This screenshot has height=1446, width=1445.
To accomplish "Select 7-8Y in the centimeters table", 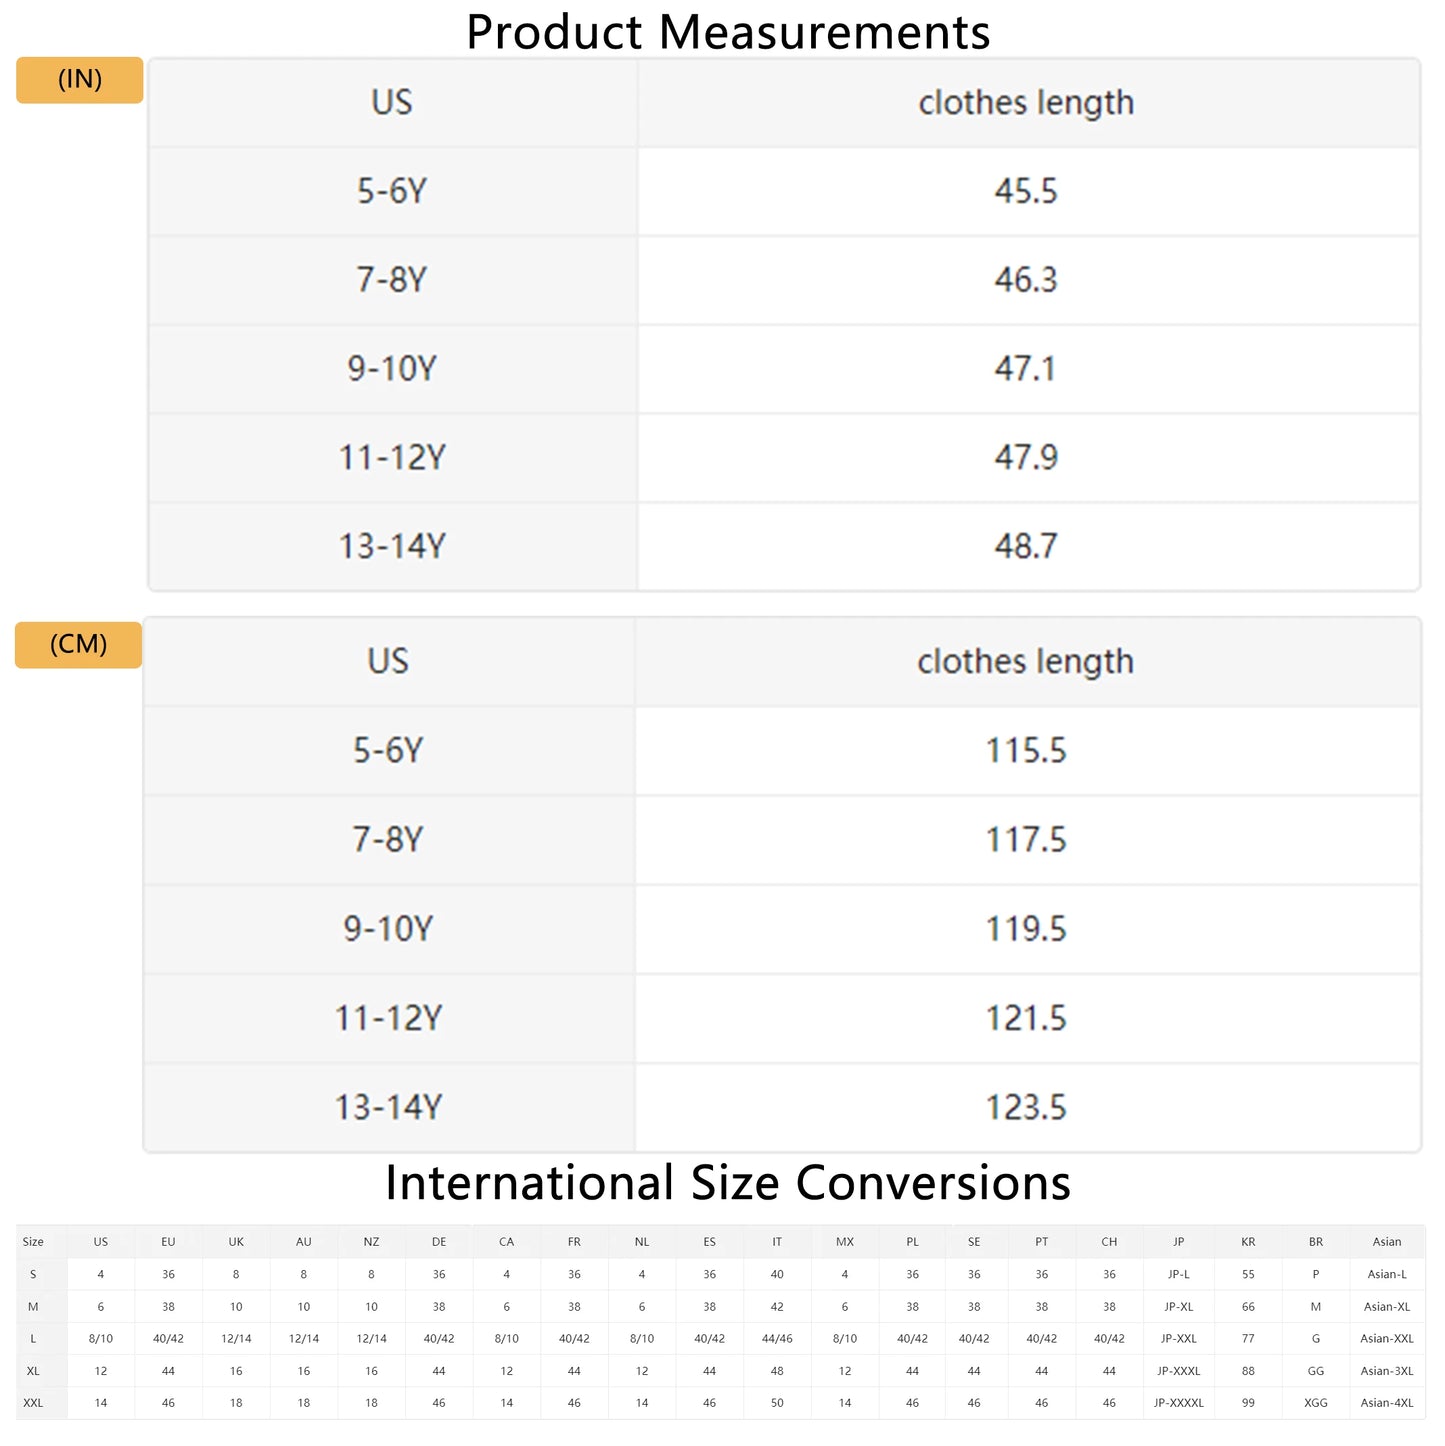I will 388,839.
